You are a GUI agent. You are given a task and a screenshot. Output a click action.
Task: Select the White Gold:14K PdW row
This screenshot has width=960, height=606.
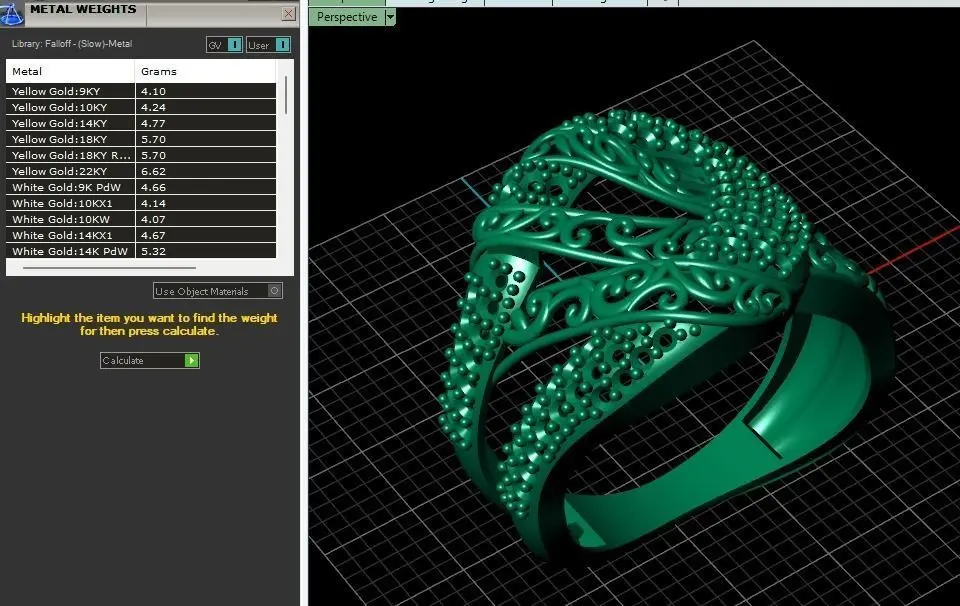click(141, 250)
